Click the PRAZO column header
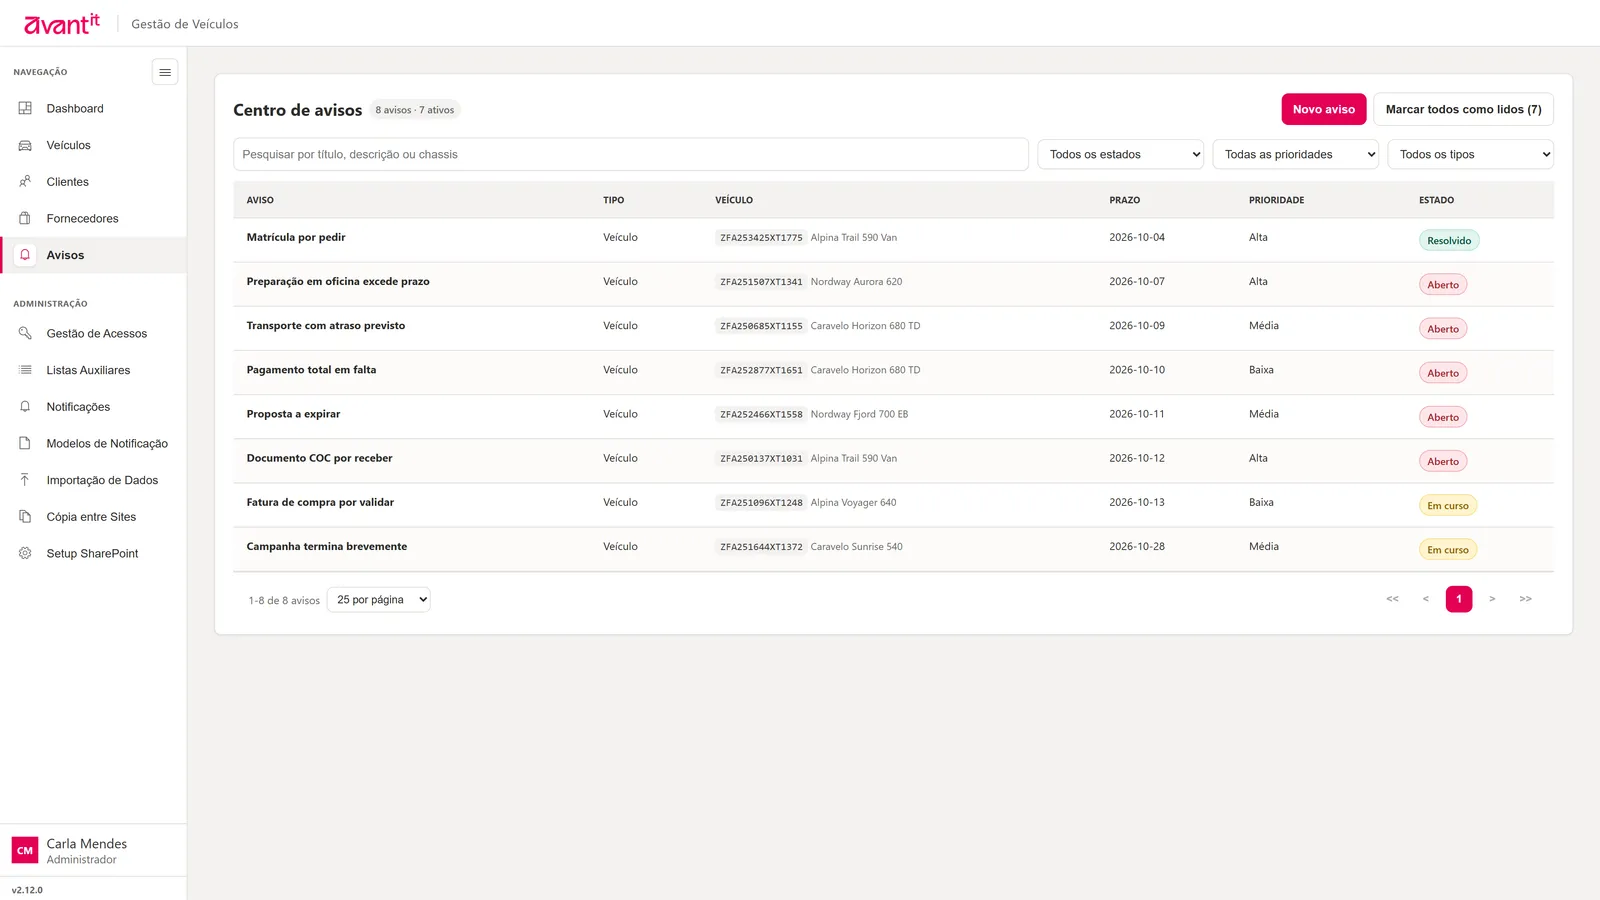 pyautogui.click(x=1124, y=200)
